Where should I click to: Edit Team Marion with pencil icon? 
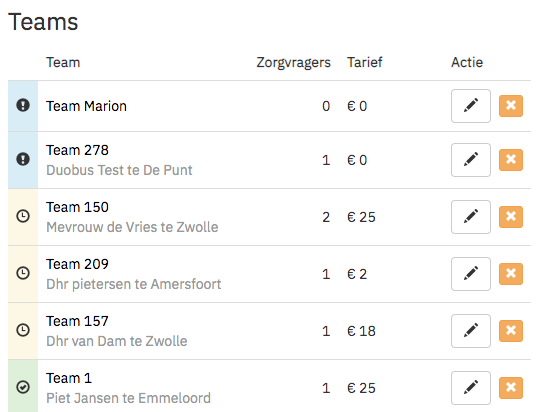pyautogui.click(x=471, y=106)
